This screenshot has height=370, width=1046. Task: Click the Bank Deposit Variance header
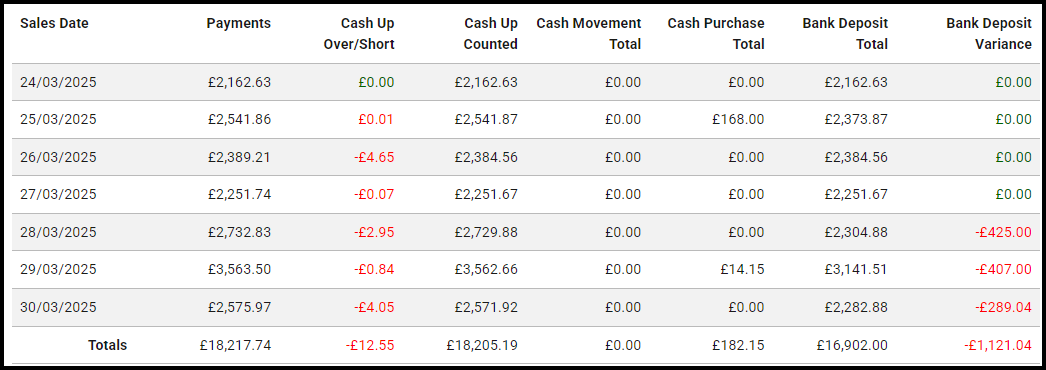point(989,34)
